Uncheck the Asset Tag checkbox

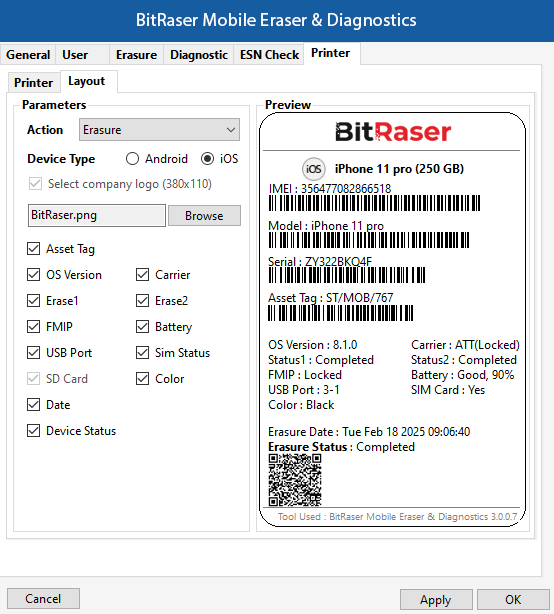click(x=33, y=249)
